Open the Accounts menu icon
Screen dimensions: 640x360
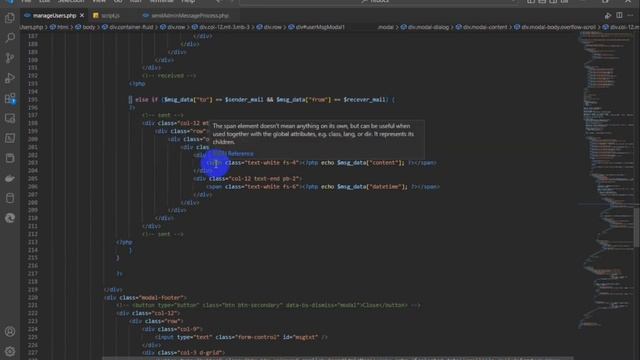[10, 331]
